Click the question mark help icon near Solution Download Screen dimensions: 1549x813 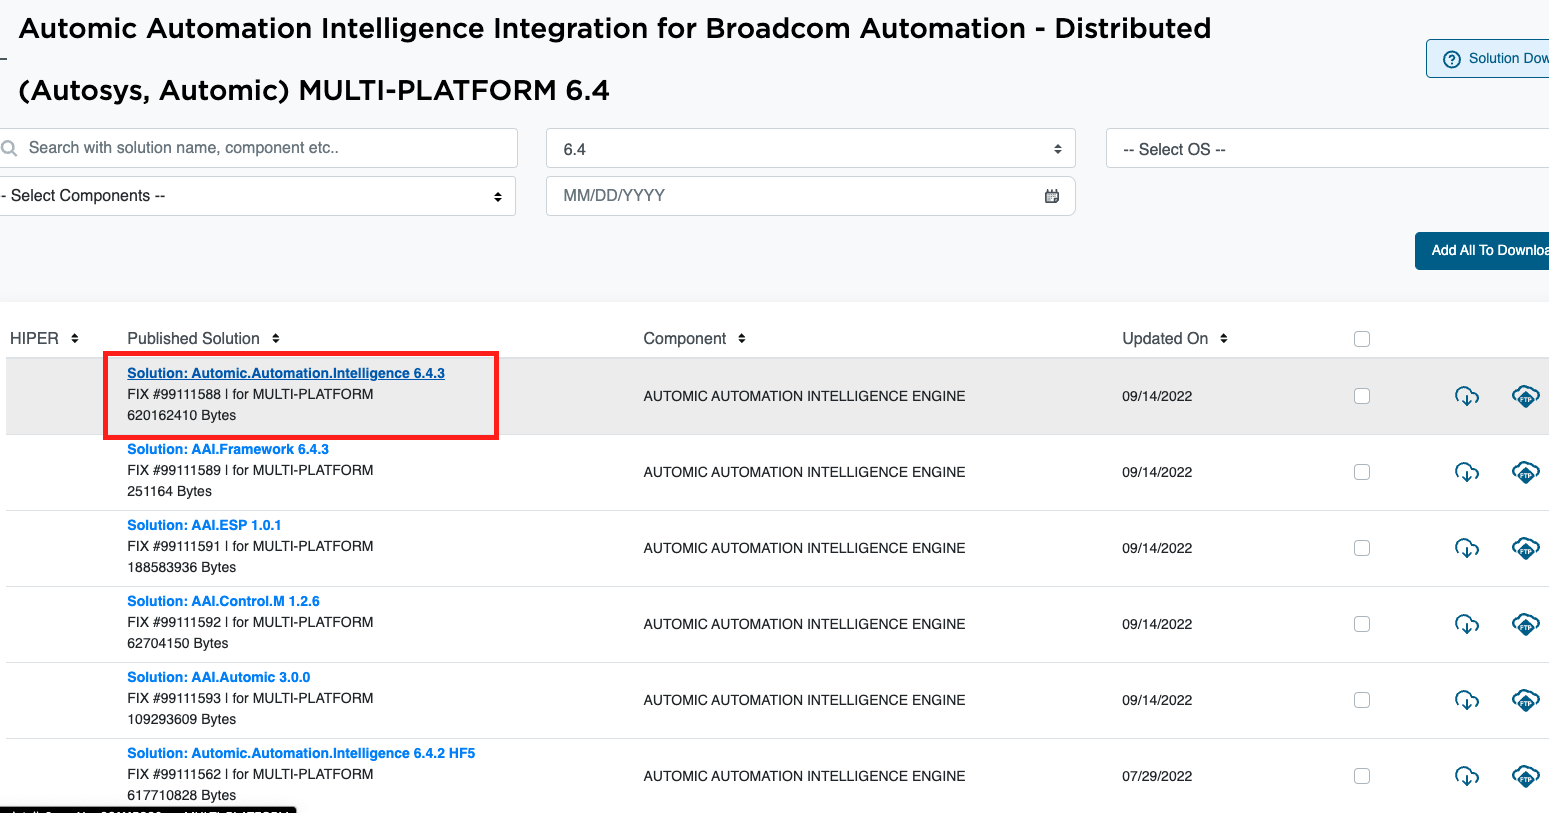[1452, 59]
